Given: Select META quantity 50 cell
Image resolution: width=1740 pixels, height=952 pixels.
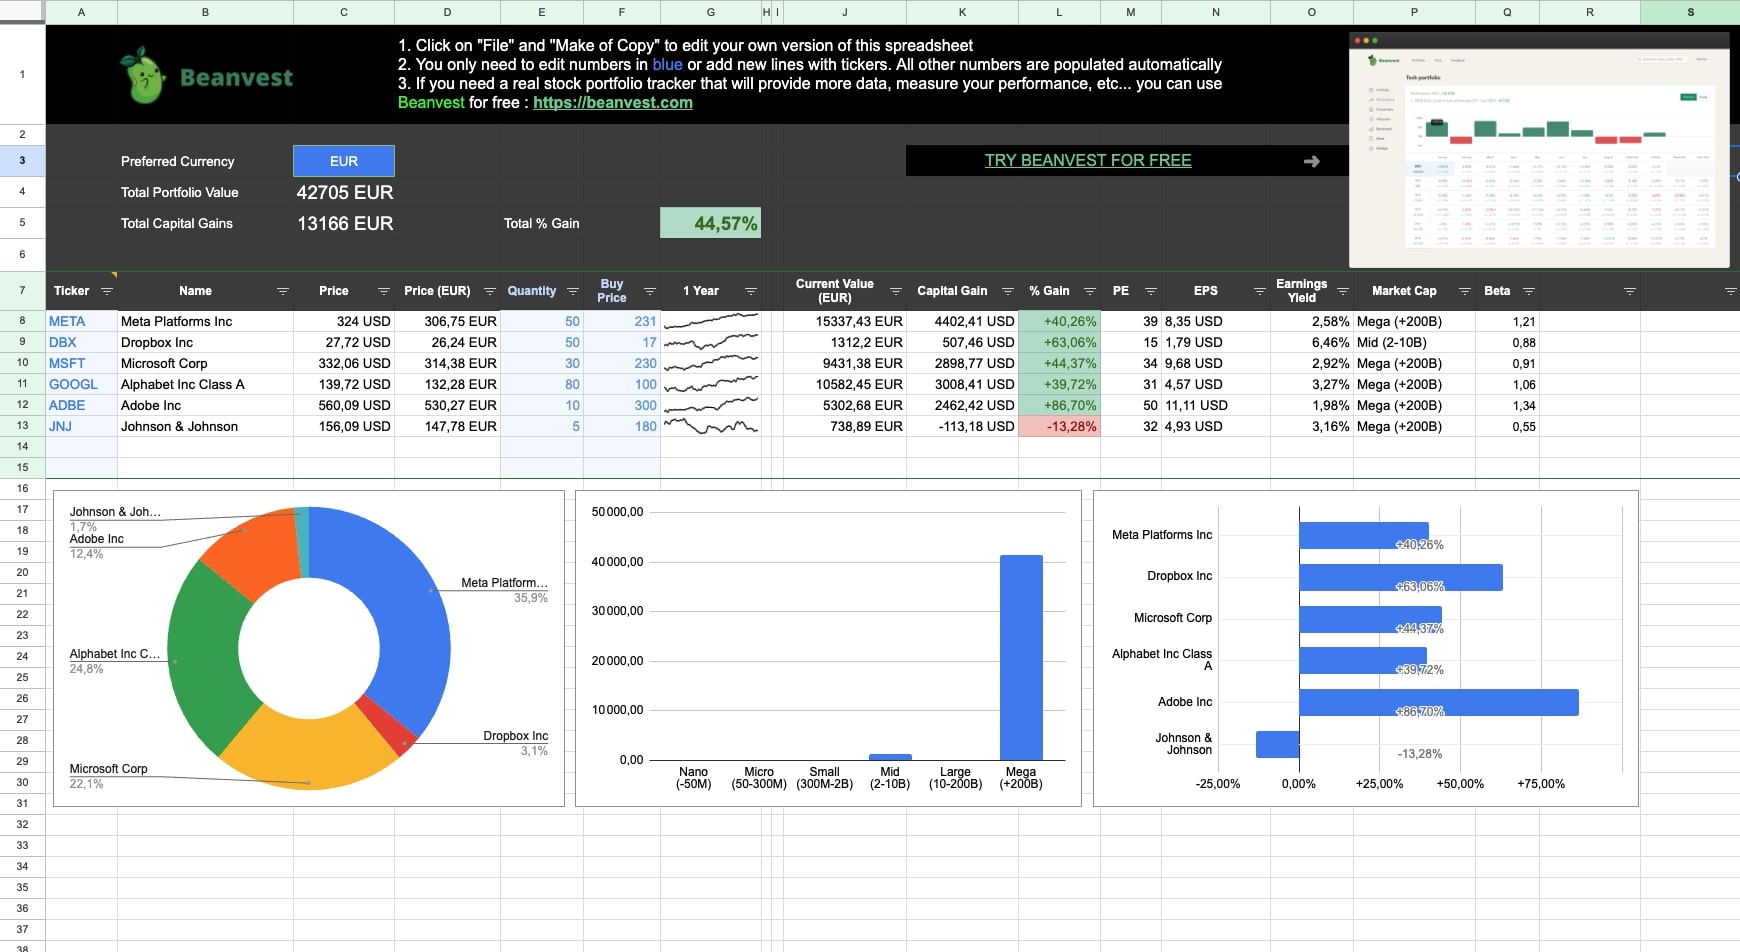Looking at the screenshot, I should (542, 321).
